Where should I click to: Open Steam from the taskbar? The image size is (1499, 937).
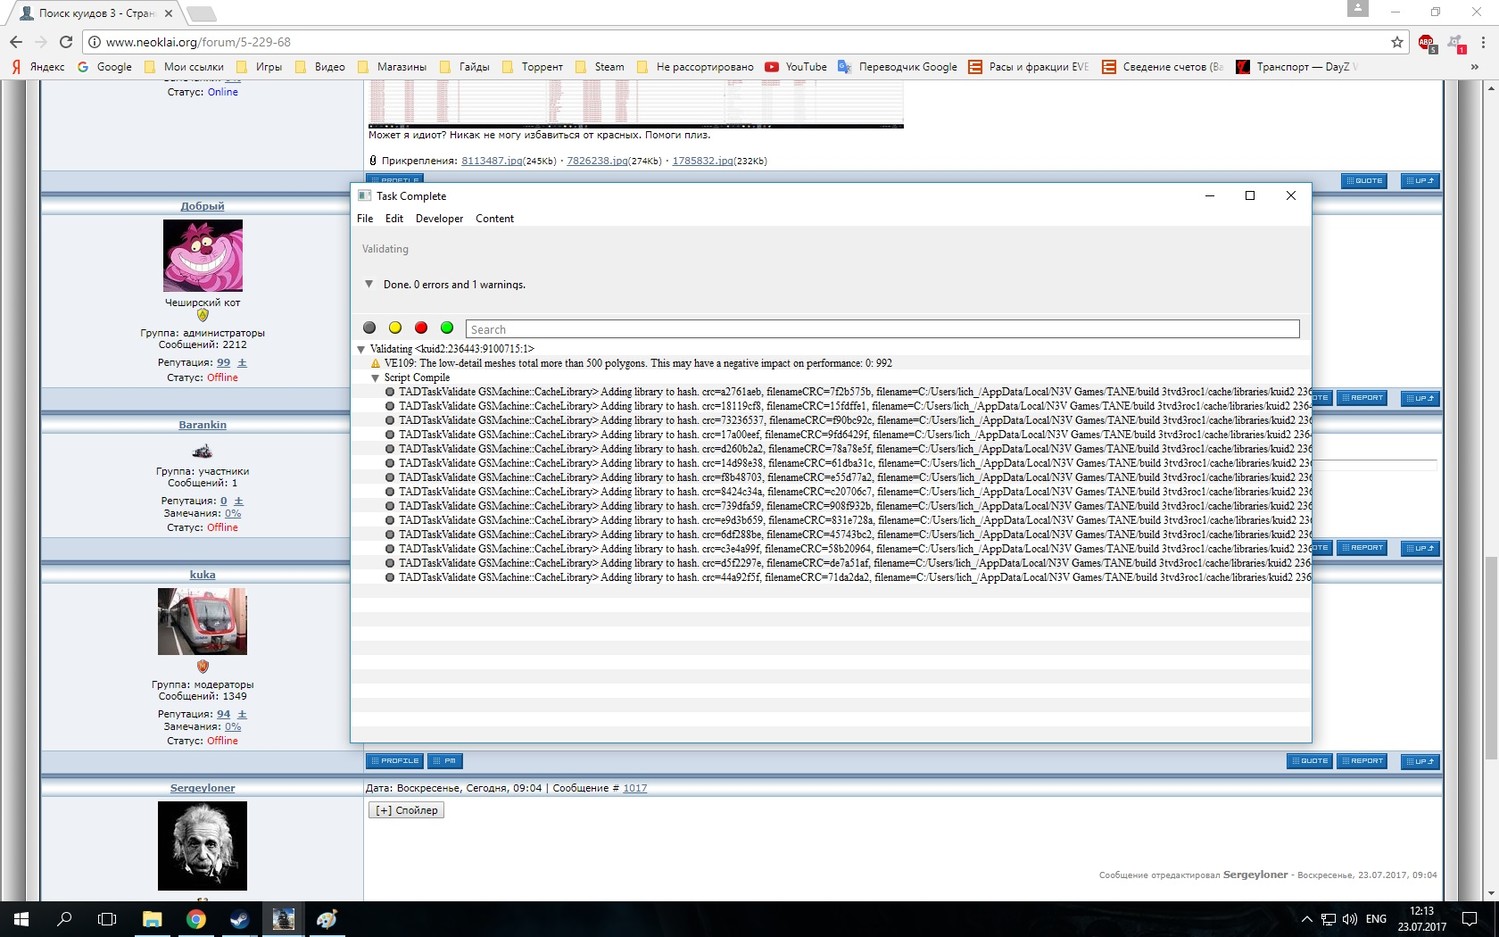(x=239, y=919)
